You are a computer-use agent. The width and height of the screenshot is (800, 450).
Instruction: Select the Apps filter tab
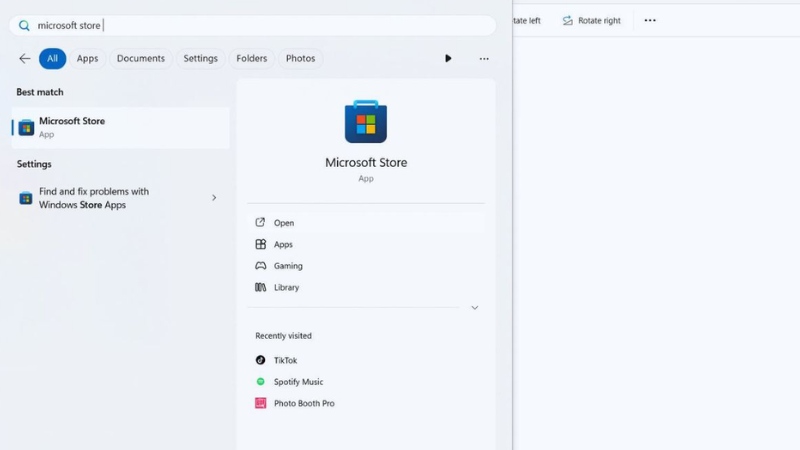click(88, 59)
